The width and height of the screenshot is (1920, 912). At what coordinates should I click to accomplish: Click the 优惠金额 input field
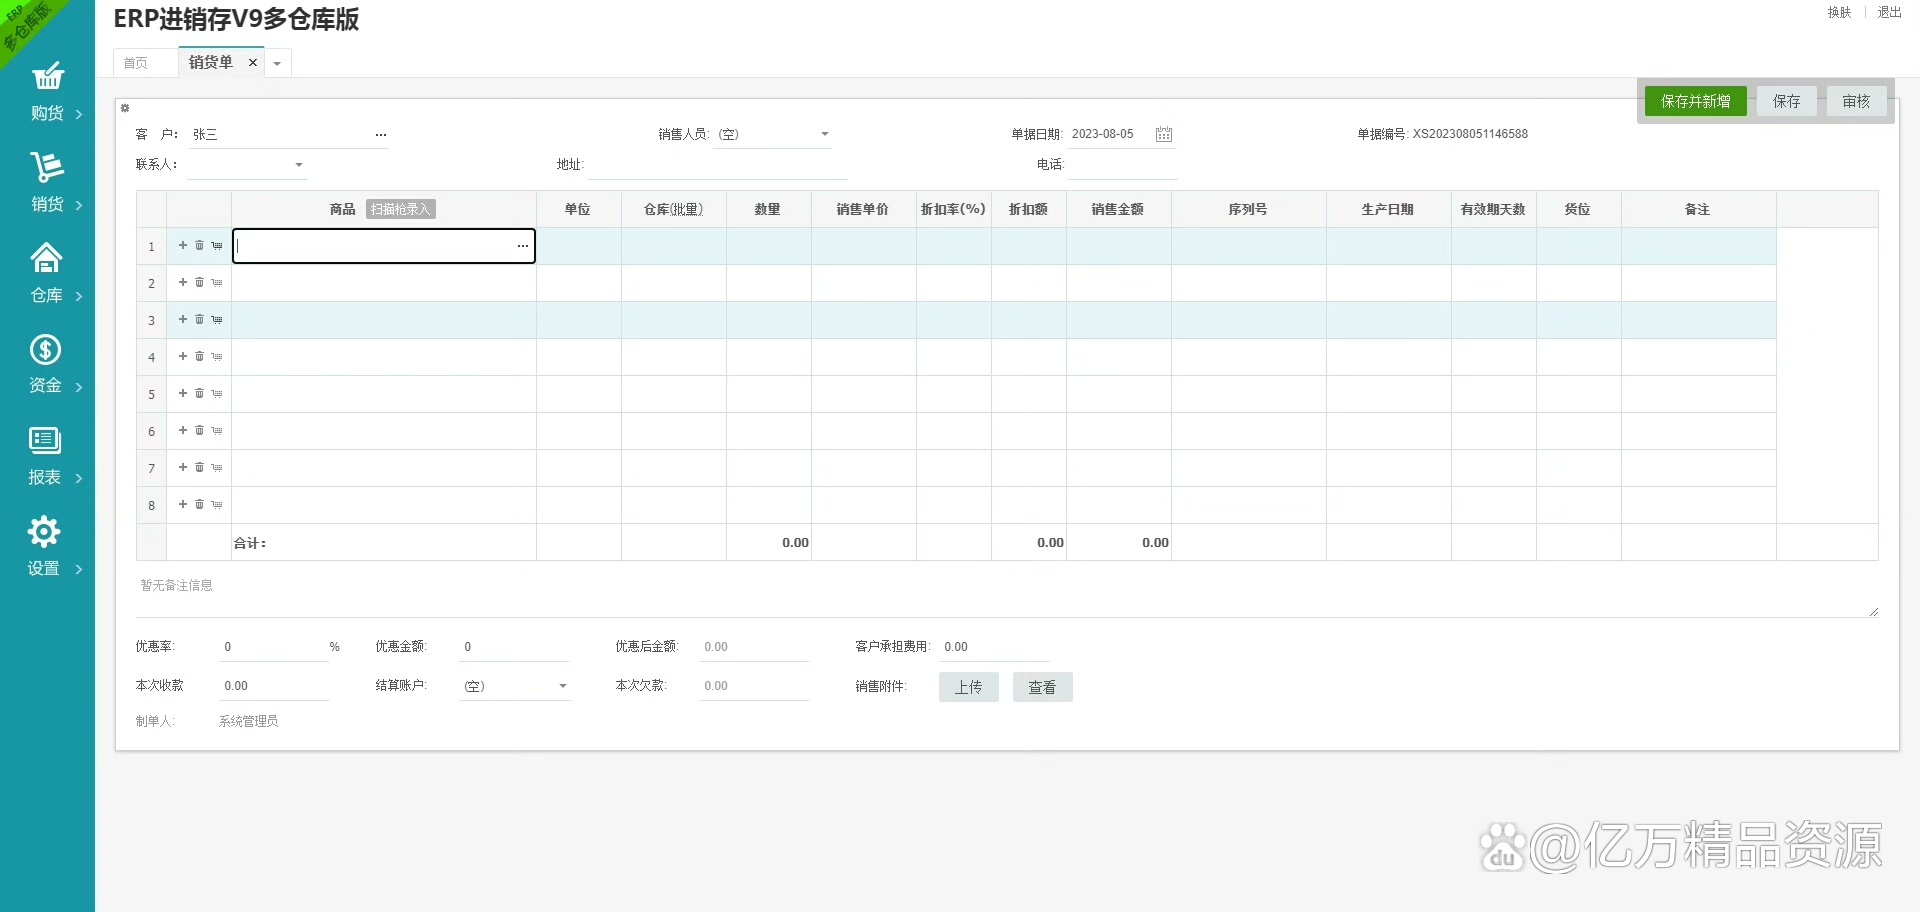pos(513,647)
